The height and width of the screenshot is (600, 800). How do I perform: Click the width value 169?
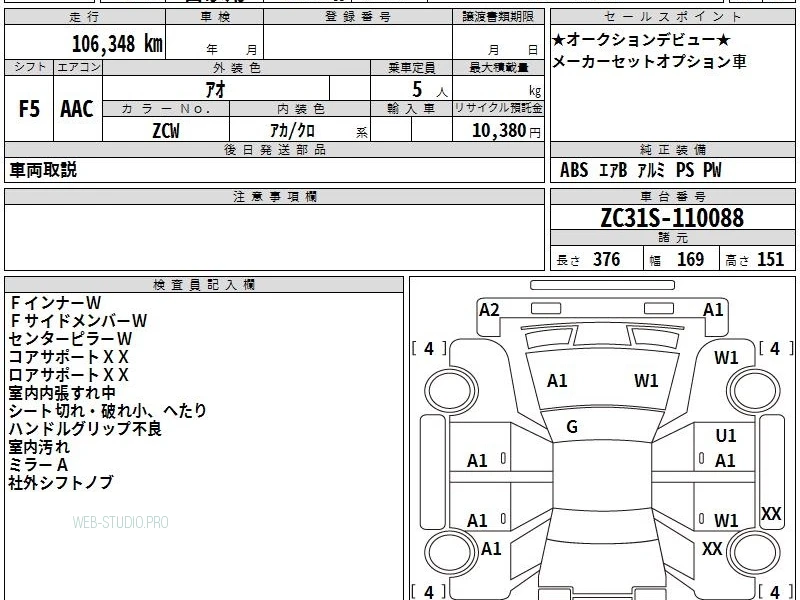pyautogui.click(x=690, y=259)
